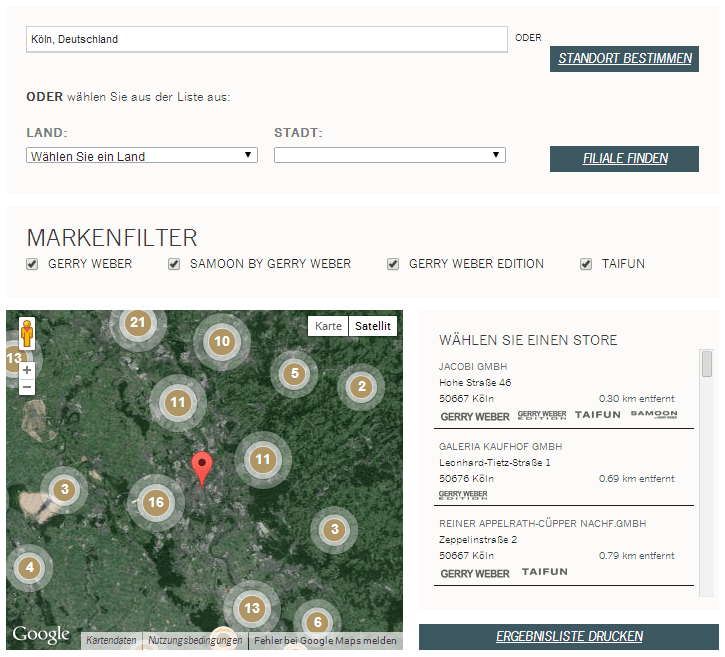Viewport: 725px width, 657px height.
Task: Zoom out with the map minus button
Action: 27,387
